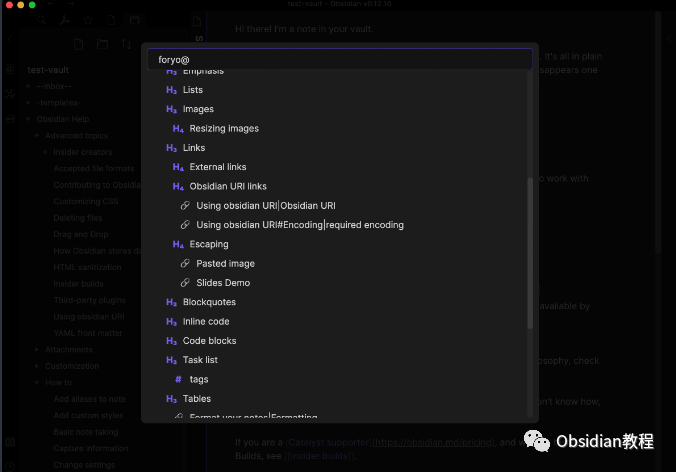The height and width of the screenshot is (472, 676).
Task: Expand the --inbox-- folder arrow
Action: tap(28, 86)
